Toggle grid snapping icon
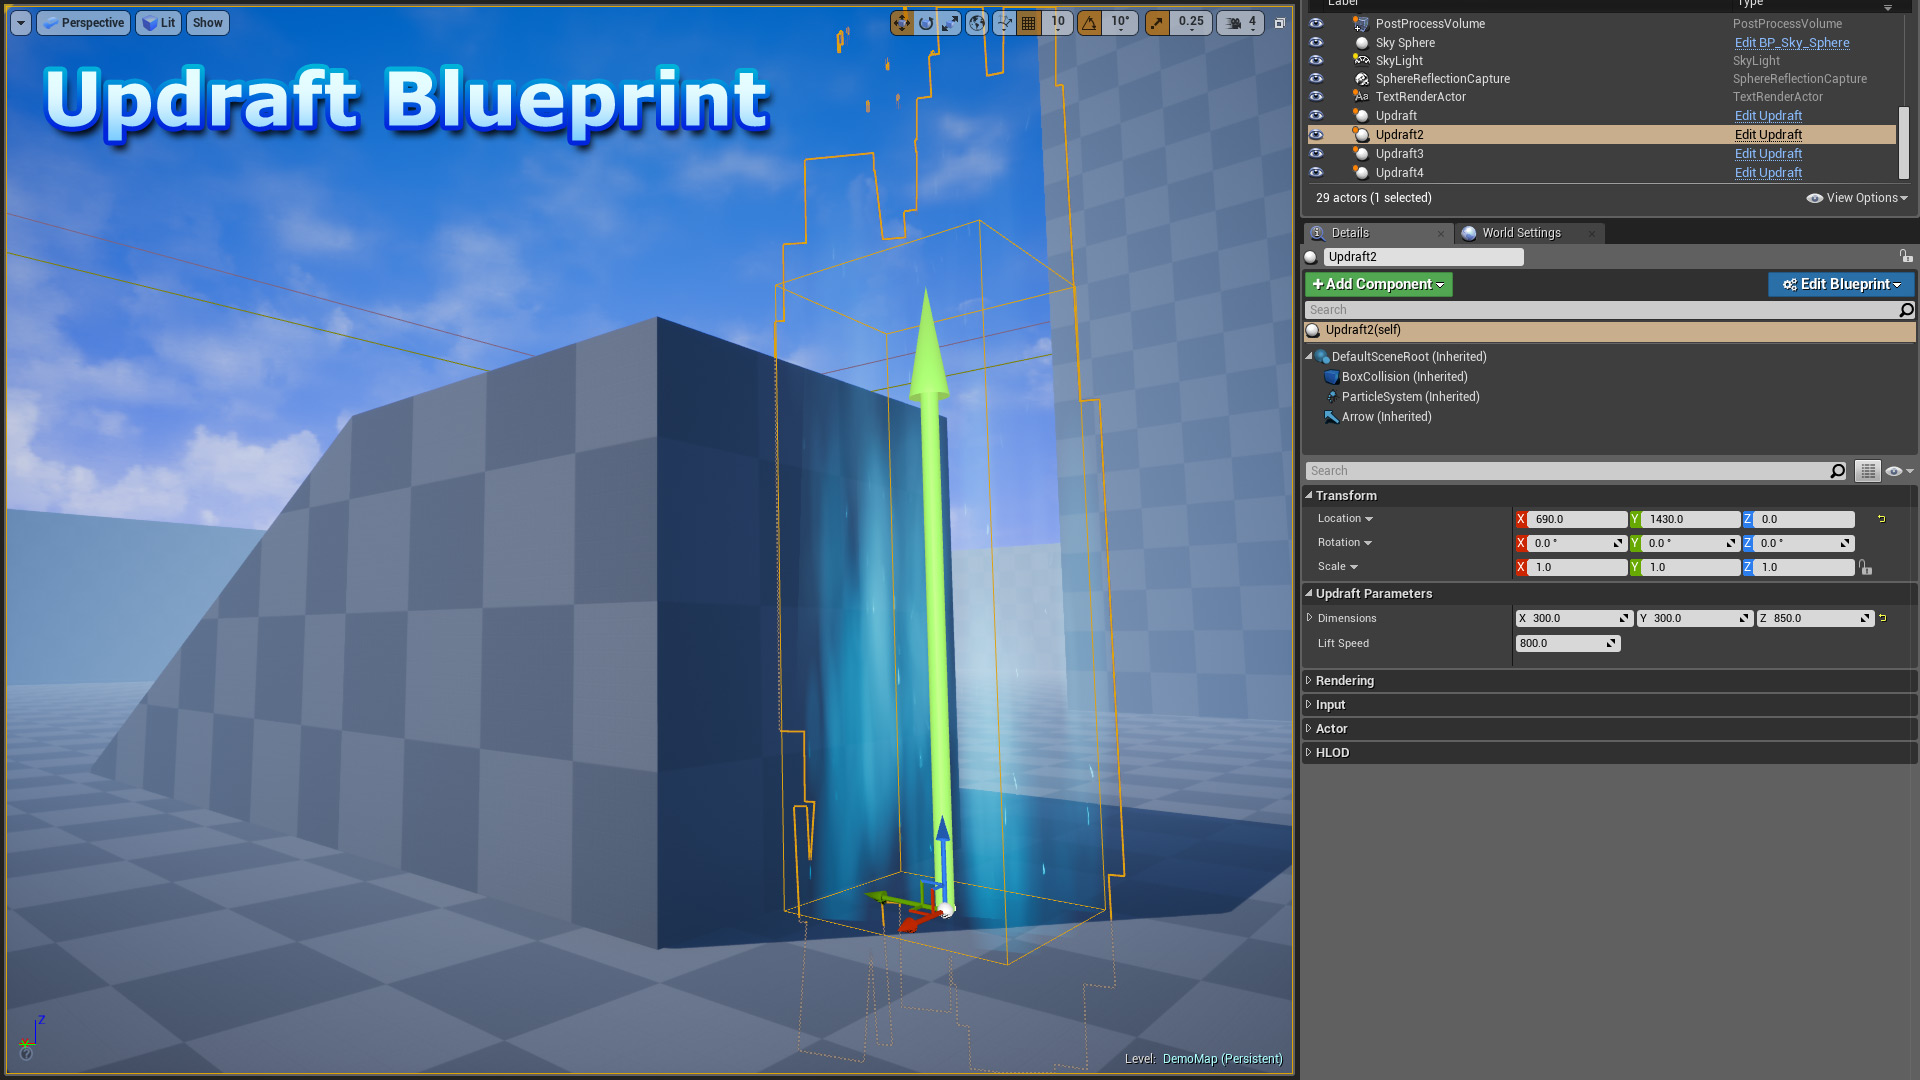Viewport: 1920px width, 1080px height. [1028, 23]
